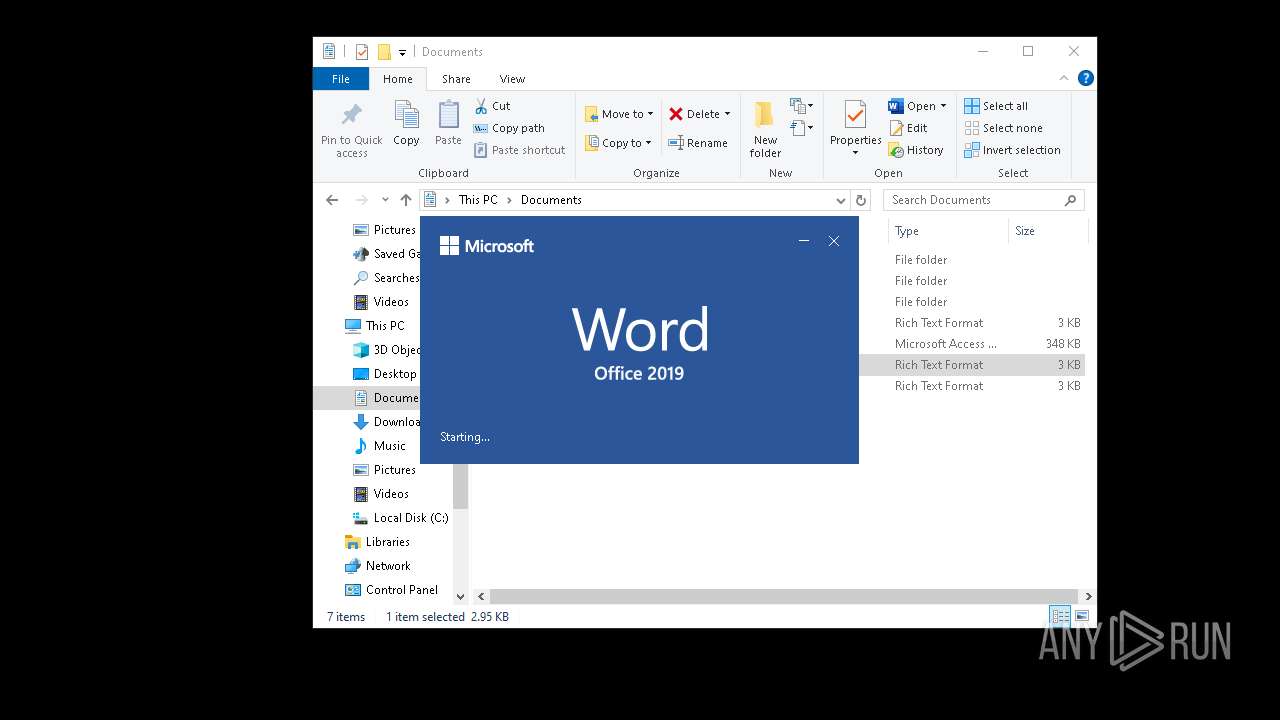The width and height of the screenshot is (1280, 720).
Task: Click This PC in the address bar
Action: tap(478, 200)
